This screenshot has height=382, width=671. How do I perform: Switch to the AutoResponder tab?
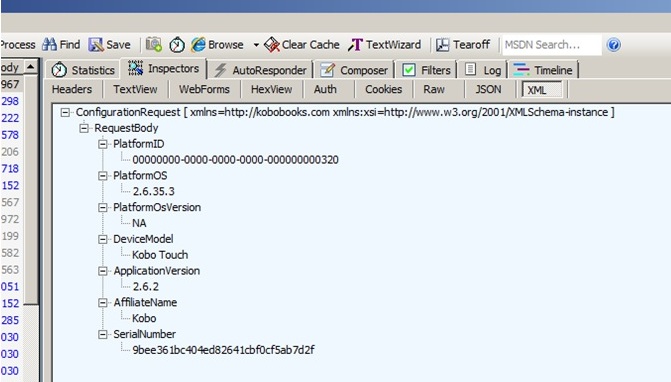coord(260,70)
